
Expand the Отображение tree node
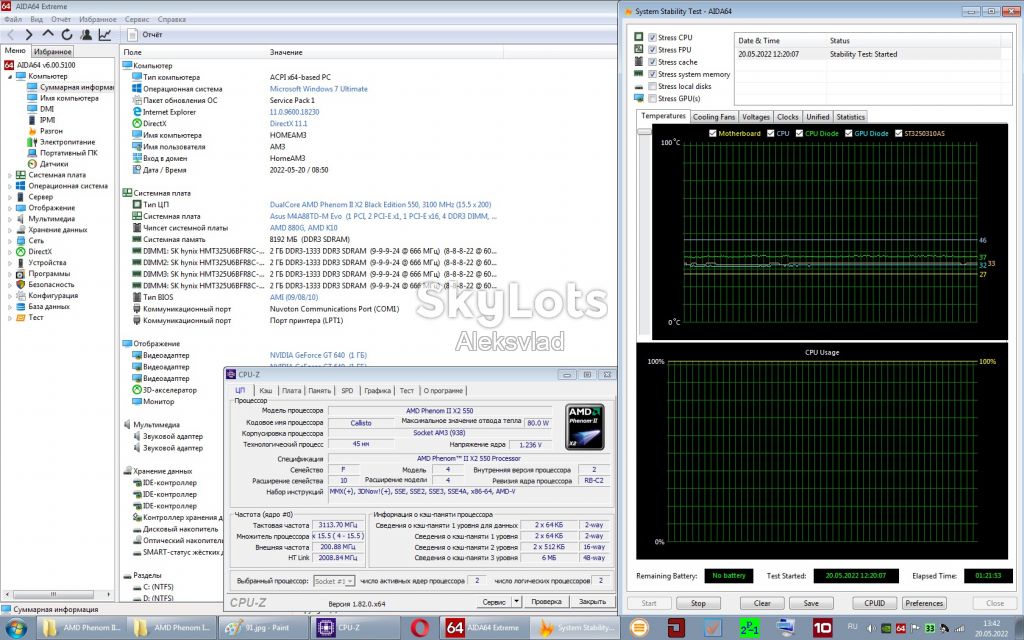coord(10,208)
